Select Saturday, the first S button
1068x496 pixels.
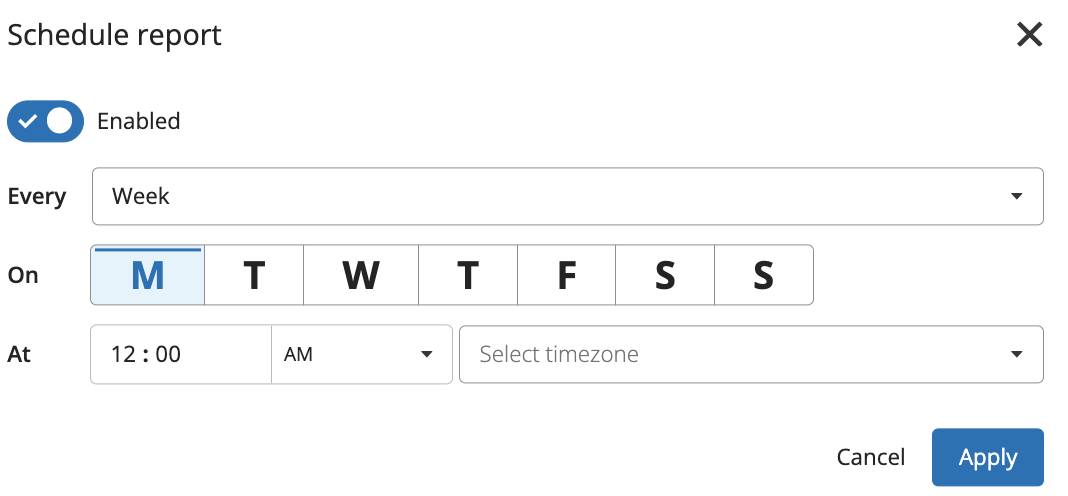665,275
